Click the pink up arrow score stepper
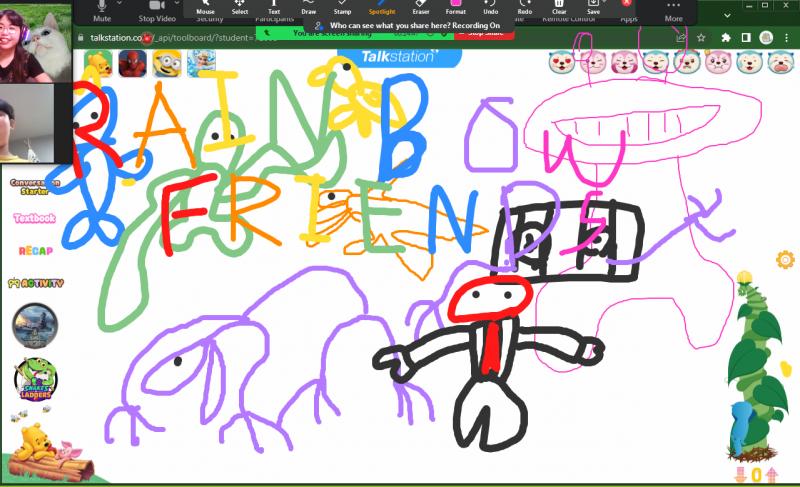Screen dimensions: 800x487 coord(771,474)
